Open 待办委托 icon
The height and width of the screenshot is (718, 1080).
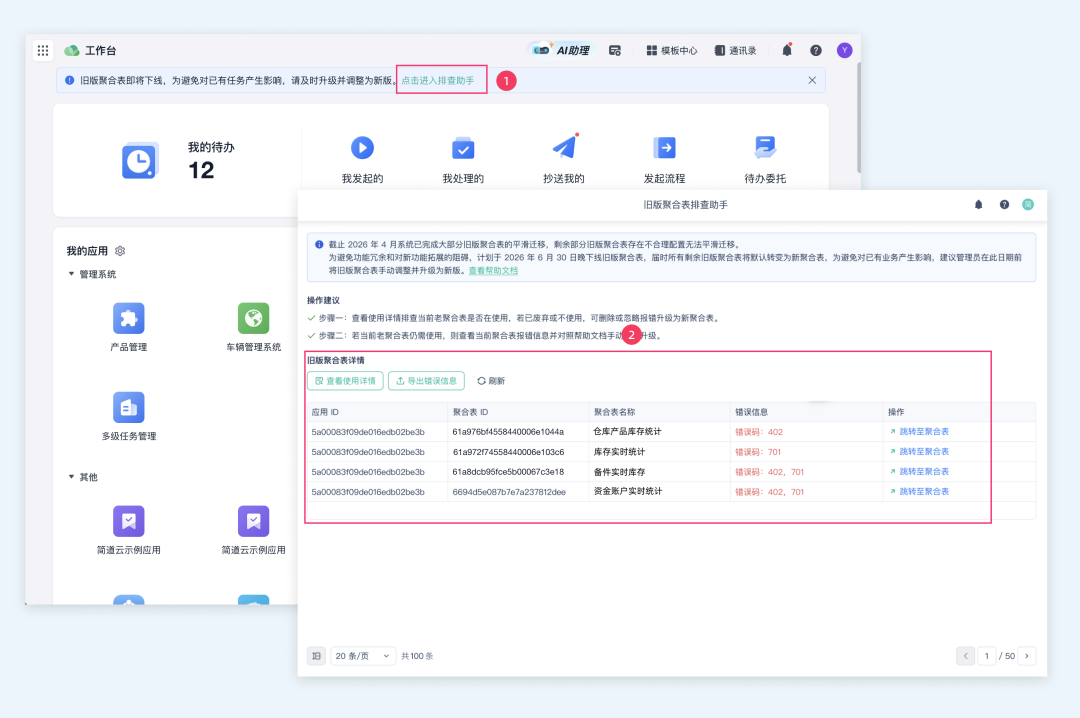pyautogui.click(x=765, y=147)
